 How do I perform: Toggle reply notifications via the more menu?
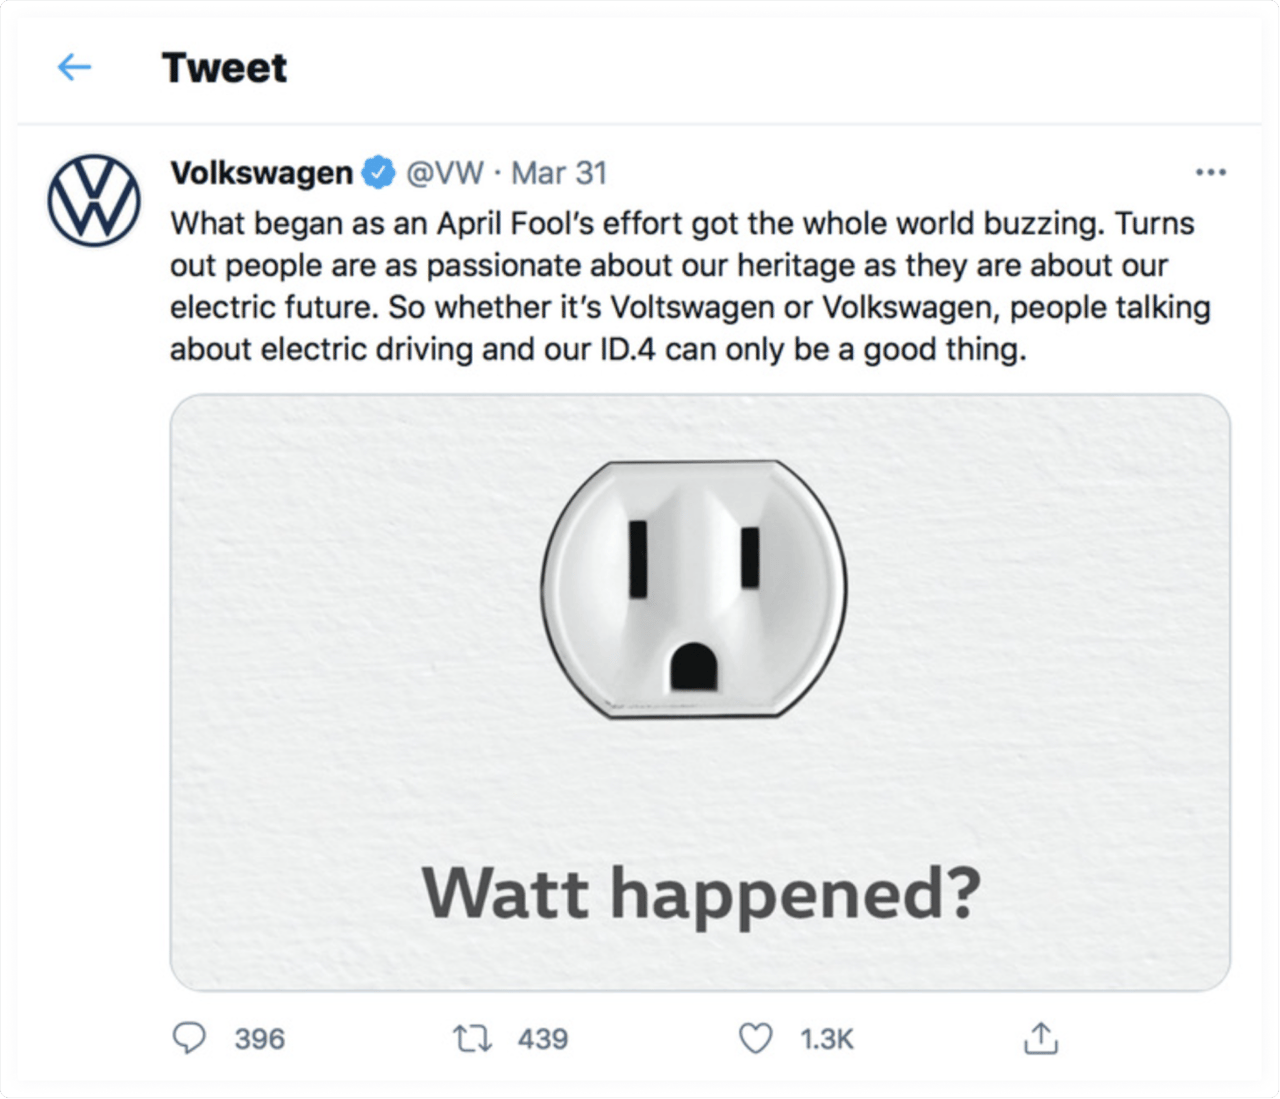point(1211,172)
